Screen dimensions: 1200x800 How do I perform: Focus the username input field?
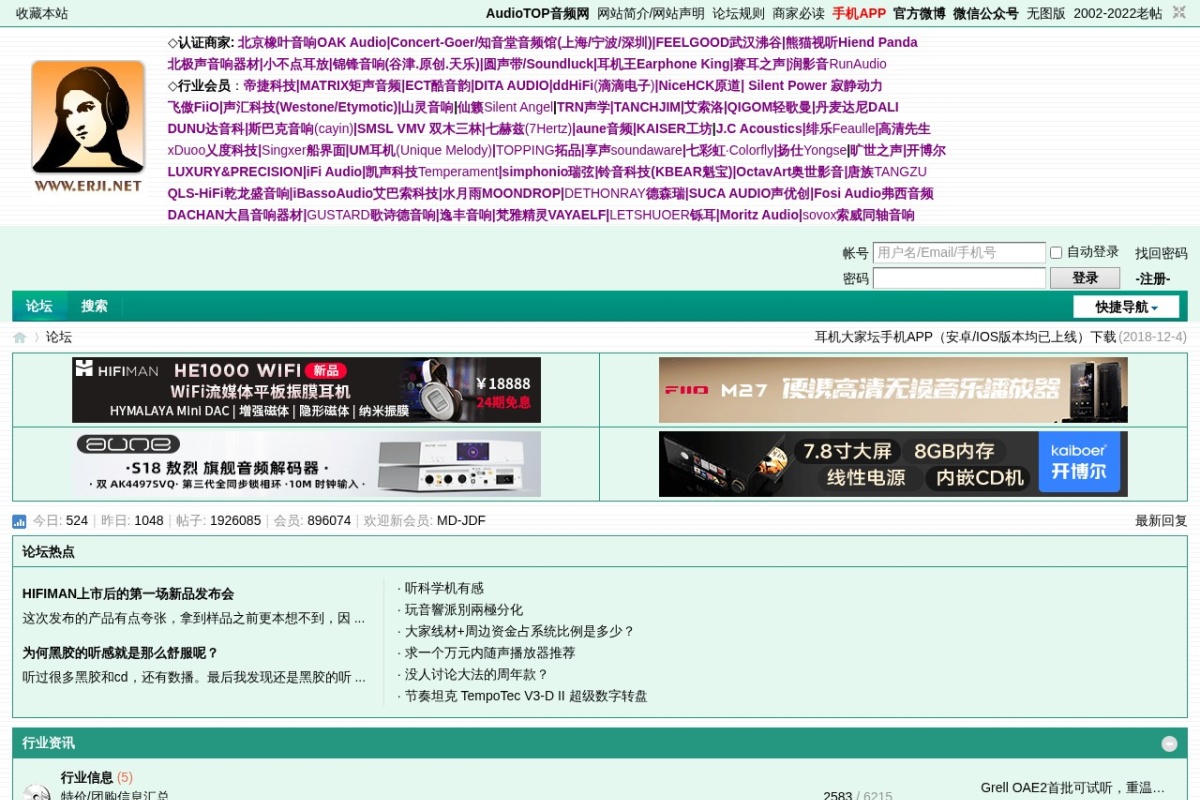(959, 253)
